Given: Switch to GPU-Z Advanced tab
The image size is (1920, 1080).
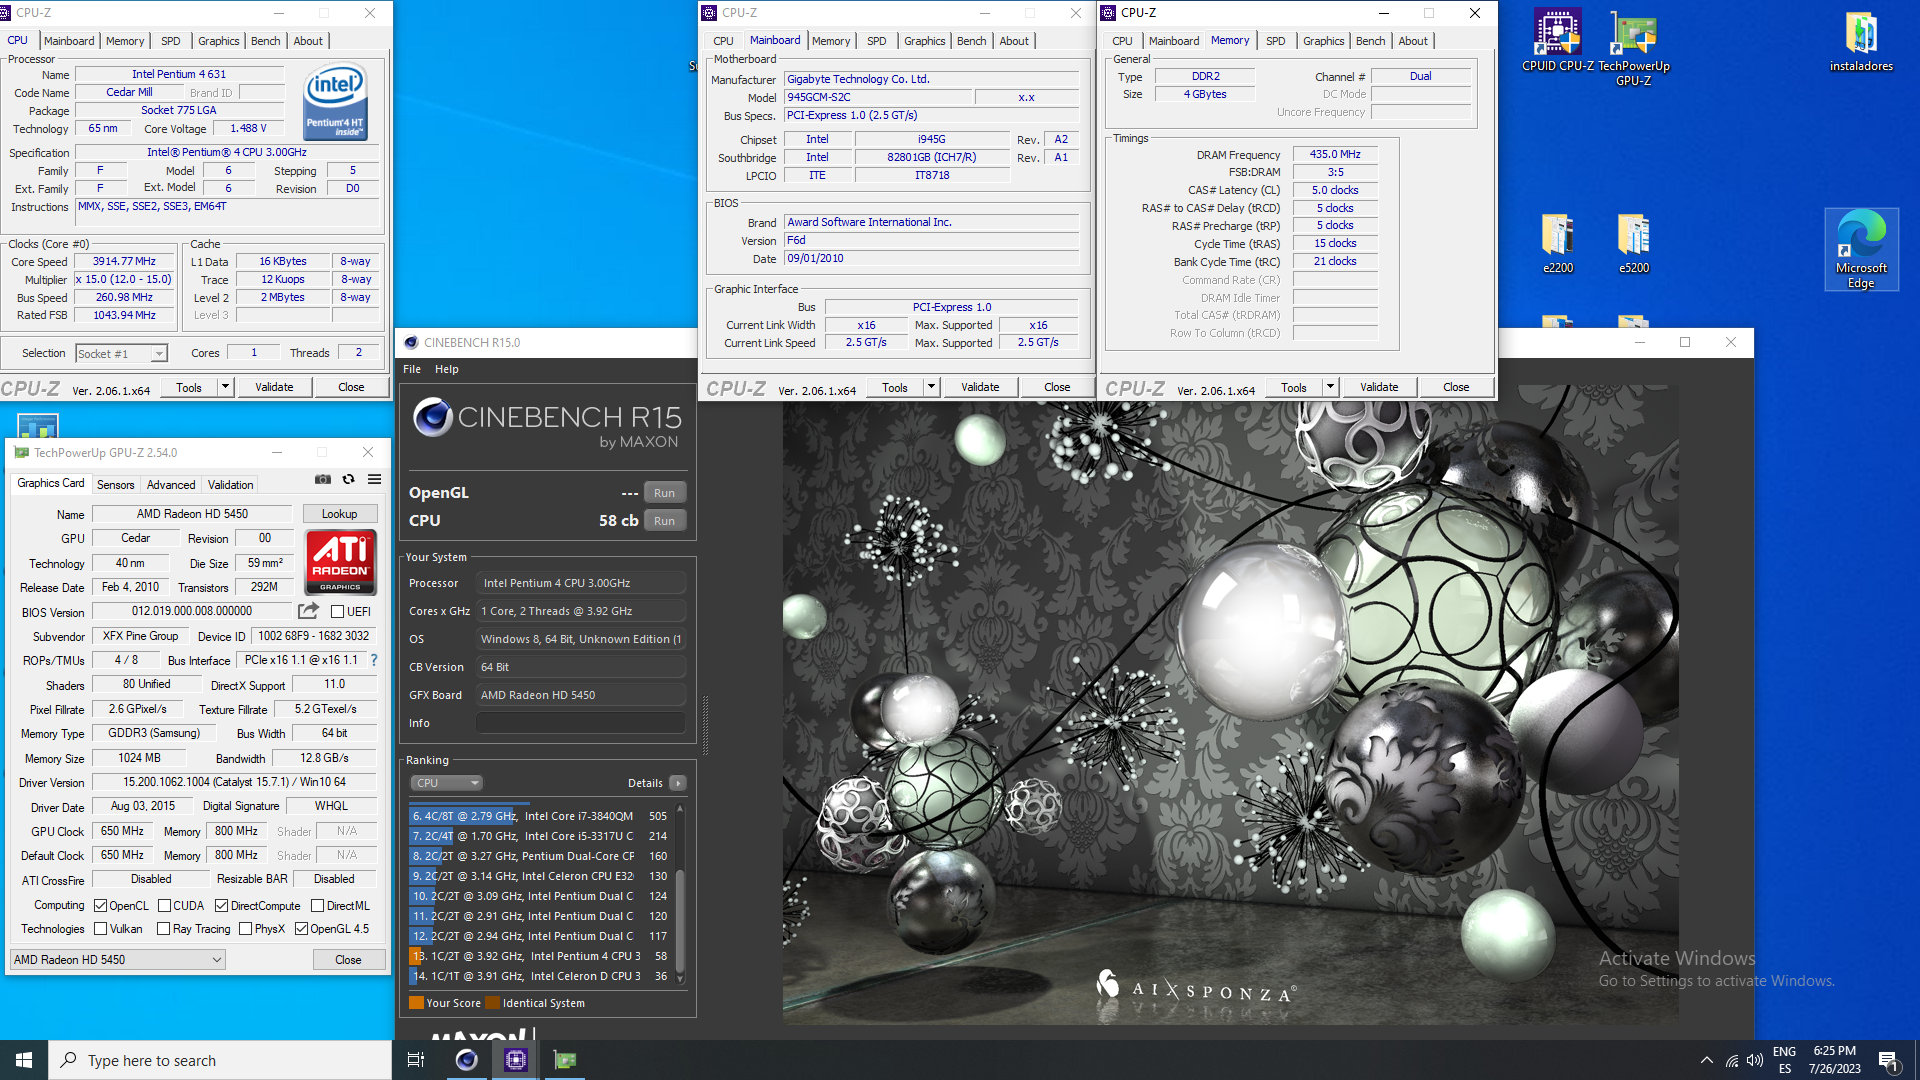Looking at the screenshot, I should pos(171,484).
